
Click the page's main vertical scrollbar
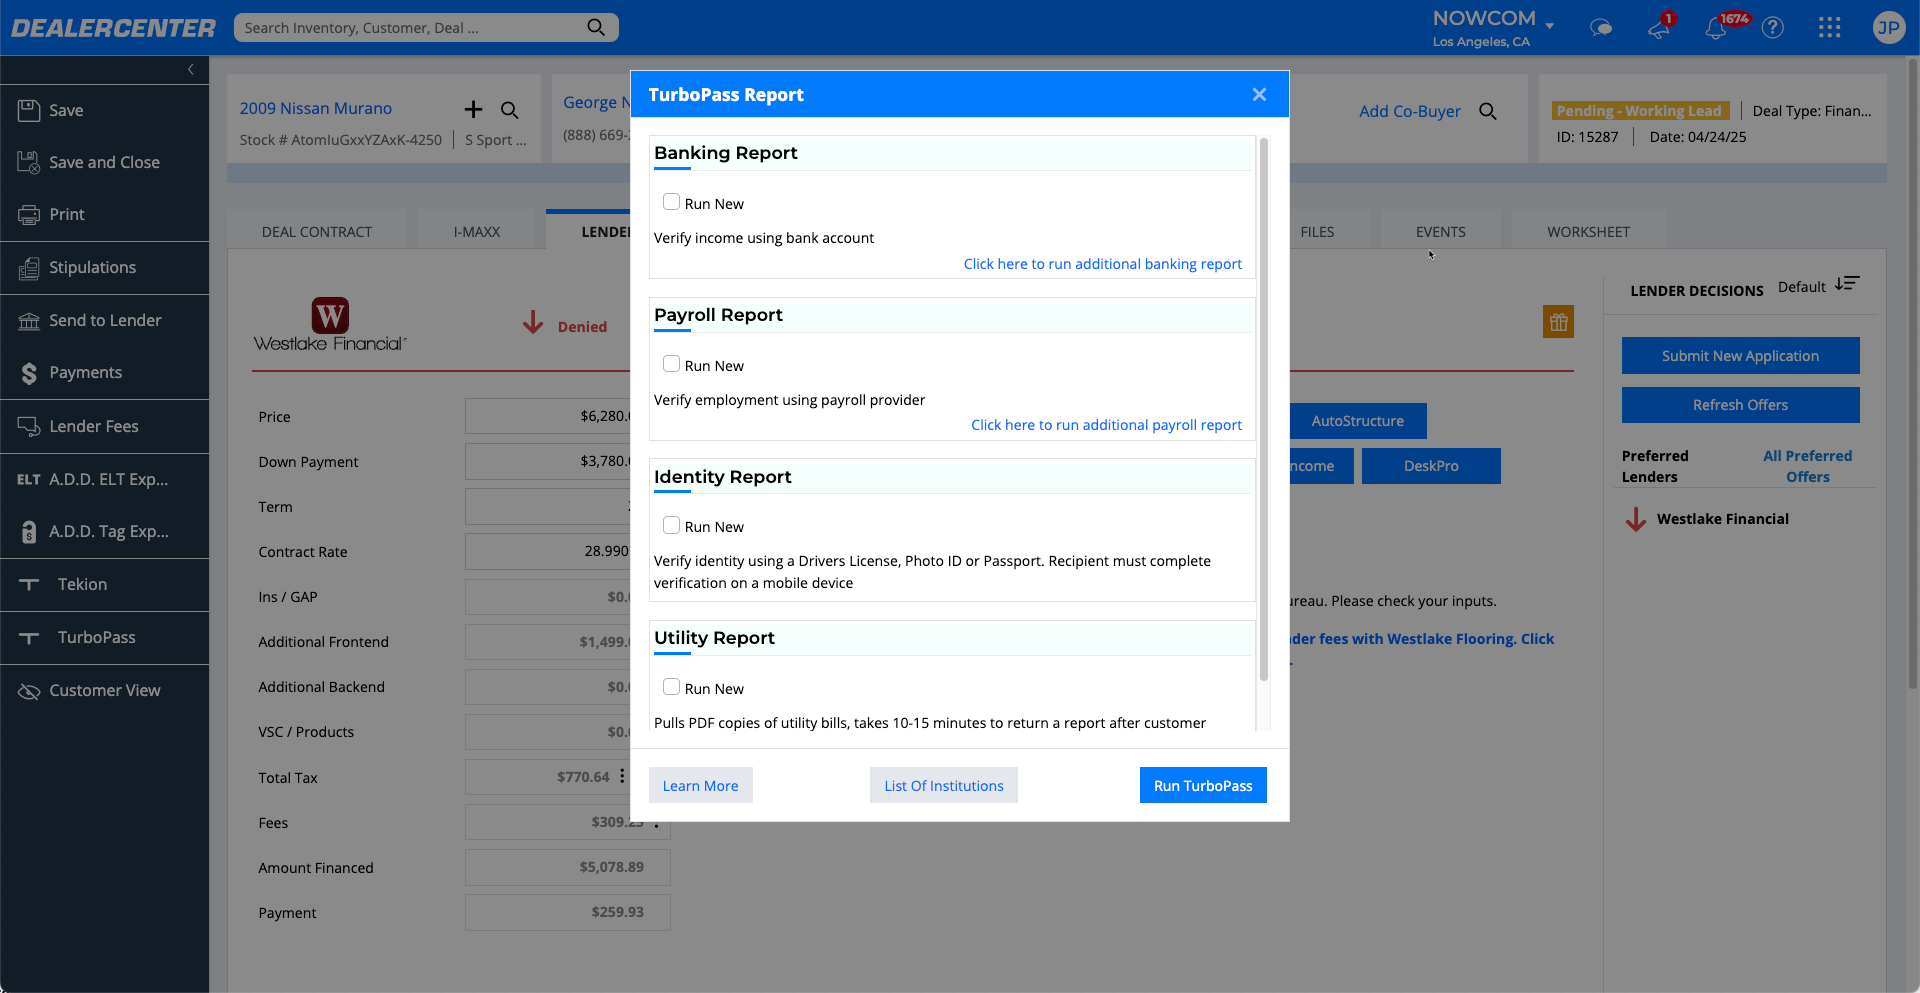(1912, 375)
